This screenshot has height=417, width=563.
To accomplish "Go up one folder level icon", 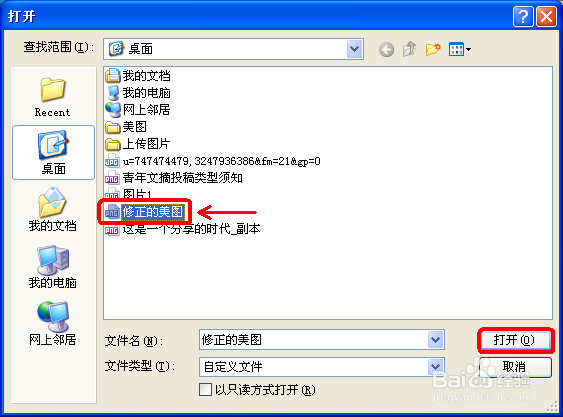I will click(x=409, y=49).
